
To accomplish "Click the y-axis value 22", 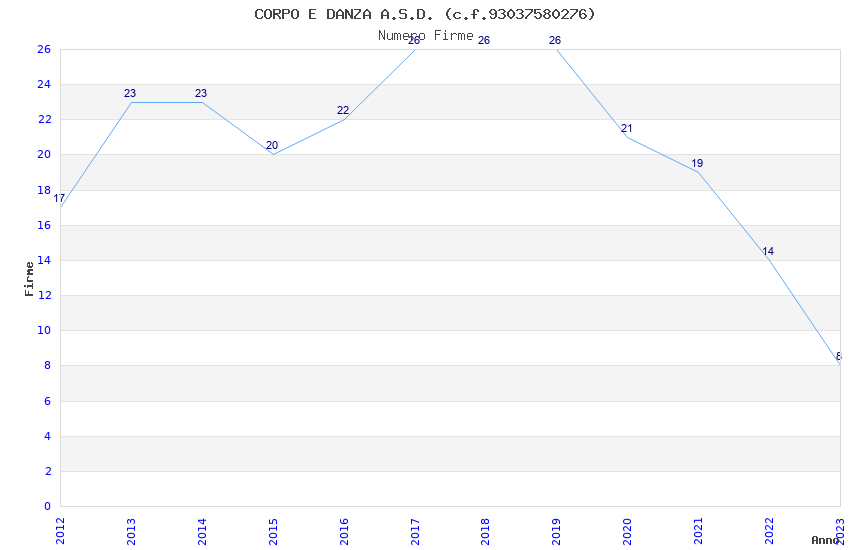I will [x=44, y=119].
